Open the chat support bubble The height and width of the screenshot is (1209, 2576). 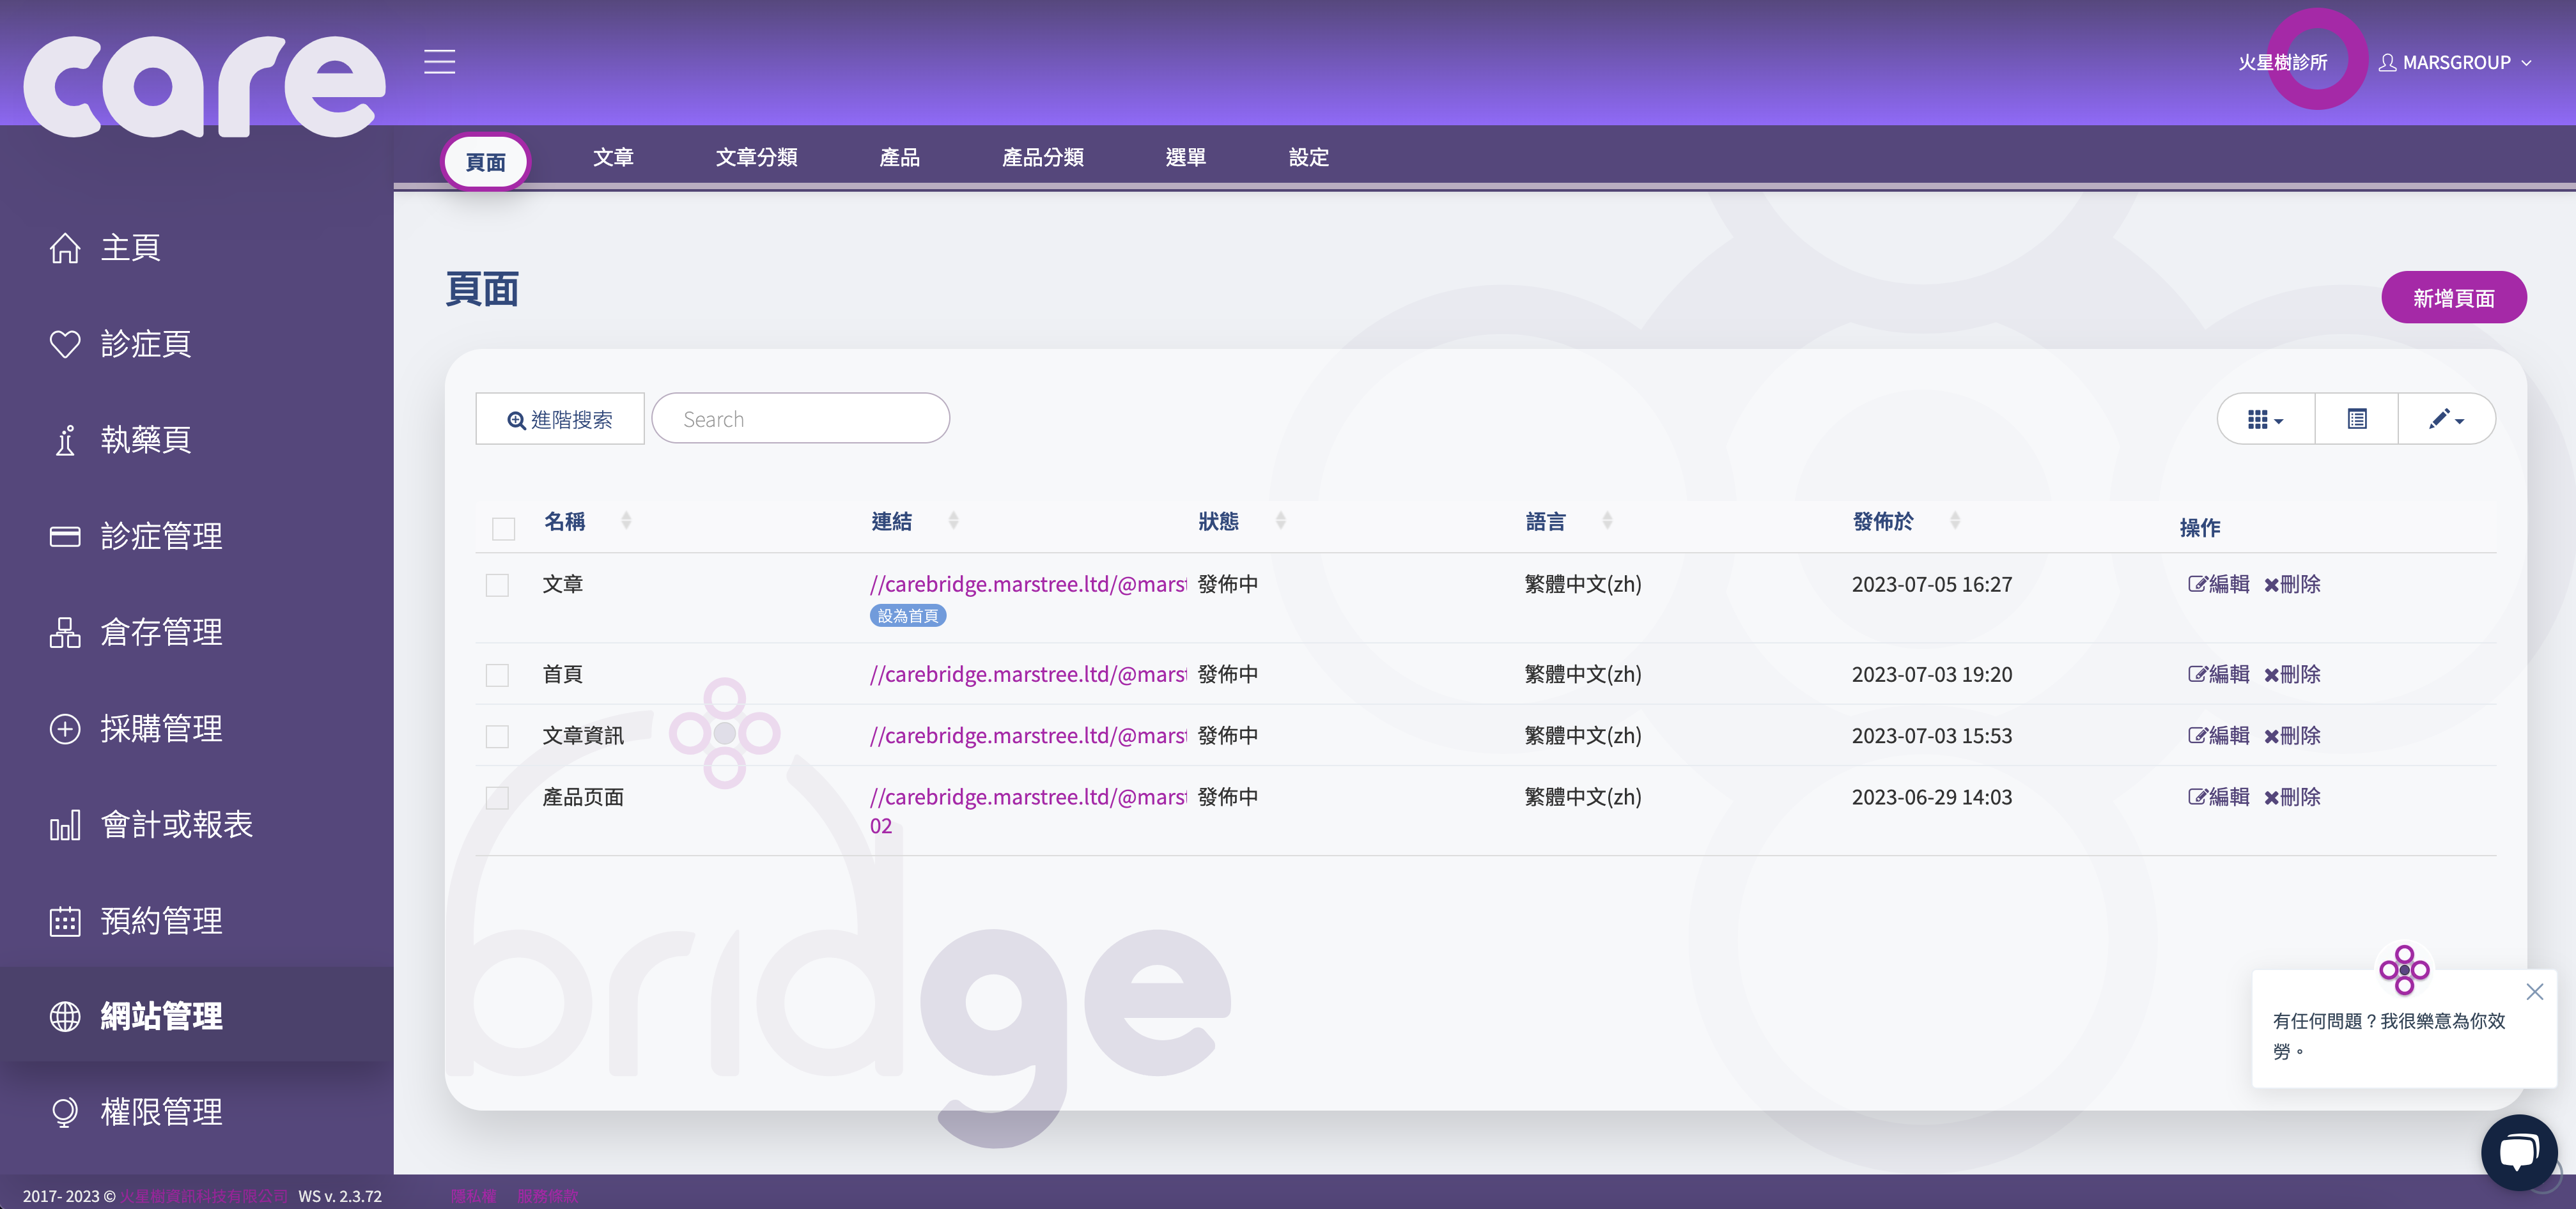2519,1152
